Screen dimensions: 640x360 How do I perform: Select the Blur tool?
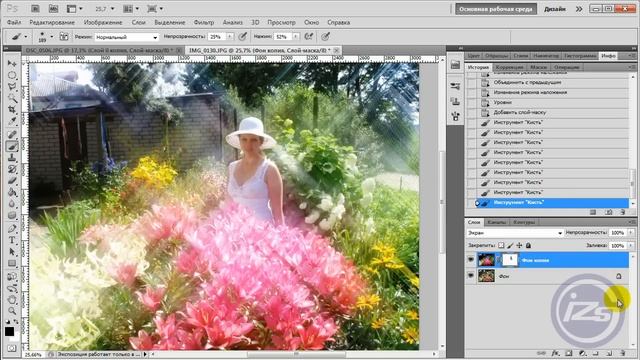12,204
